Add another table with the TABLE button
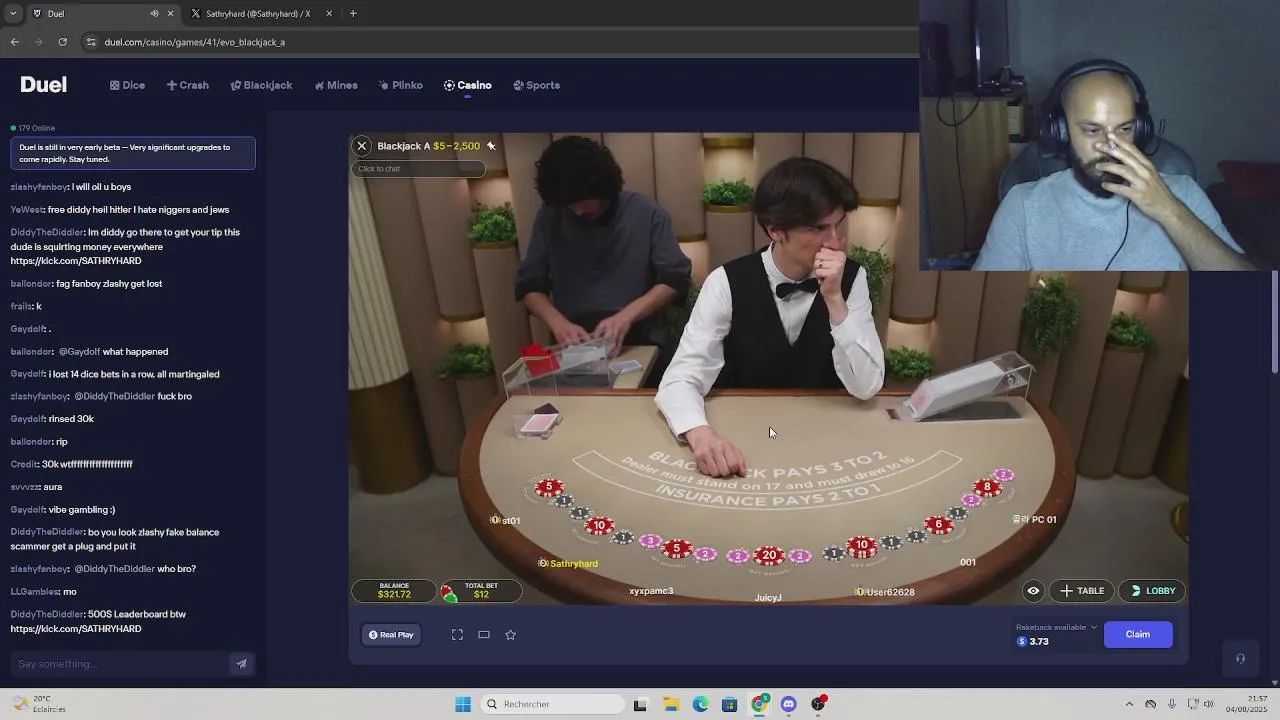The height and width of the screenshot is (720, 1280). coord(1082,591)
